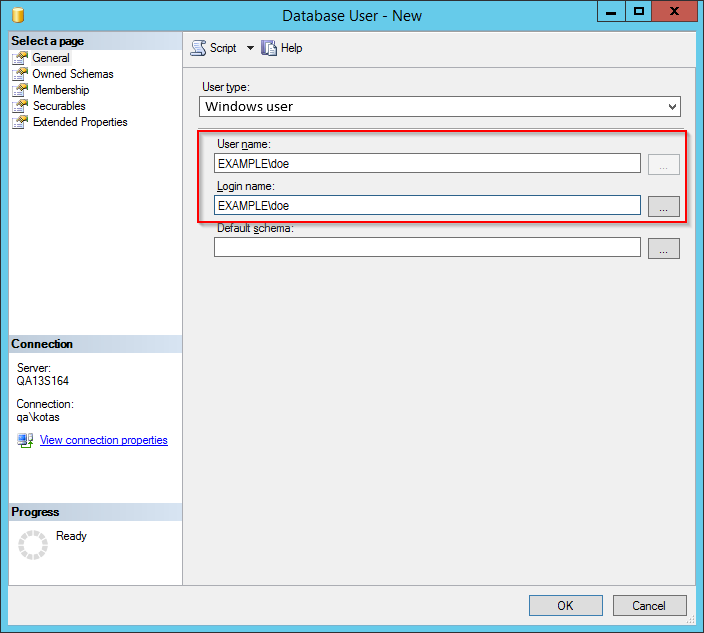Click into the Login name field
Image resolution: width=704 pixels, height=633 pixels.
[x=427, y=205]
